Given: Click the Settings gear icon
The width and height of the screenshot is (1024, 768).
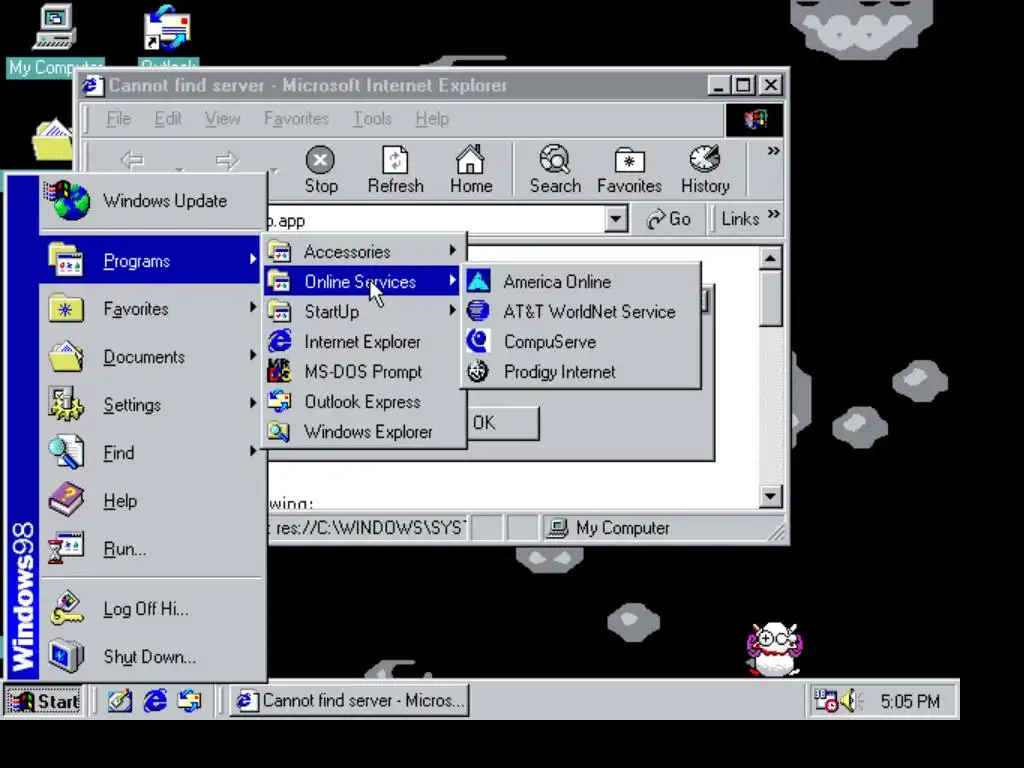Looking at the screenshot, I should coord(66,404).
